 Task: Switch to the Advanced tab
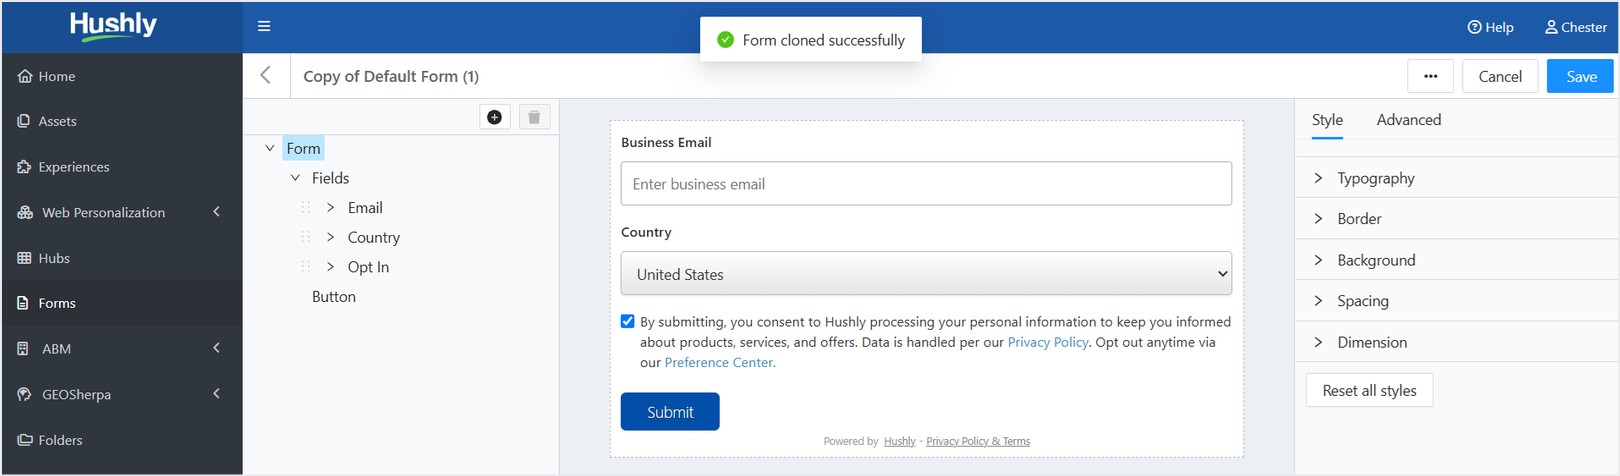click(x=1409, y=120)
